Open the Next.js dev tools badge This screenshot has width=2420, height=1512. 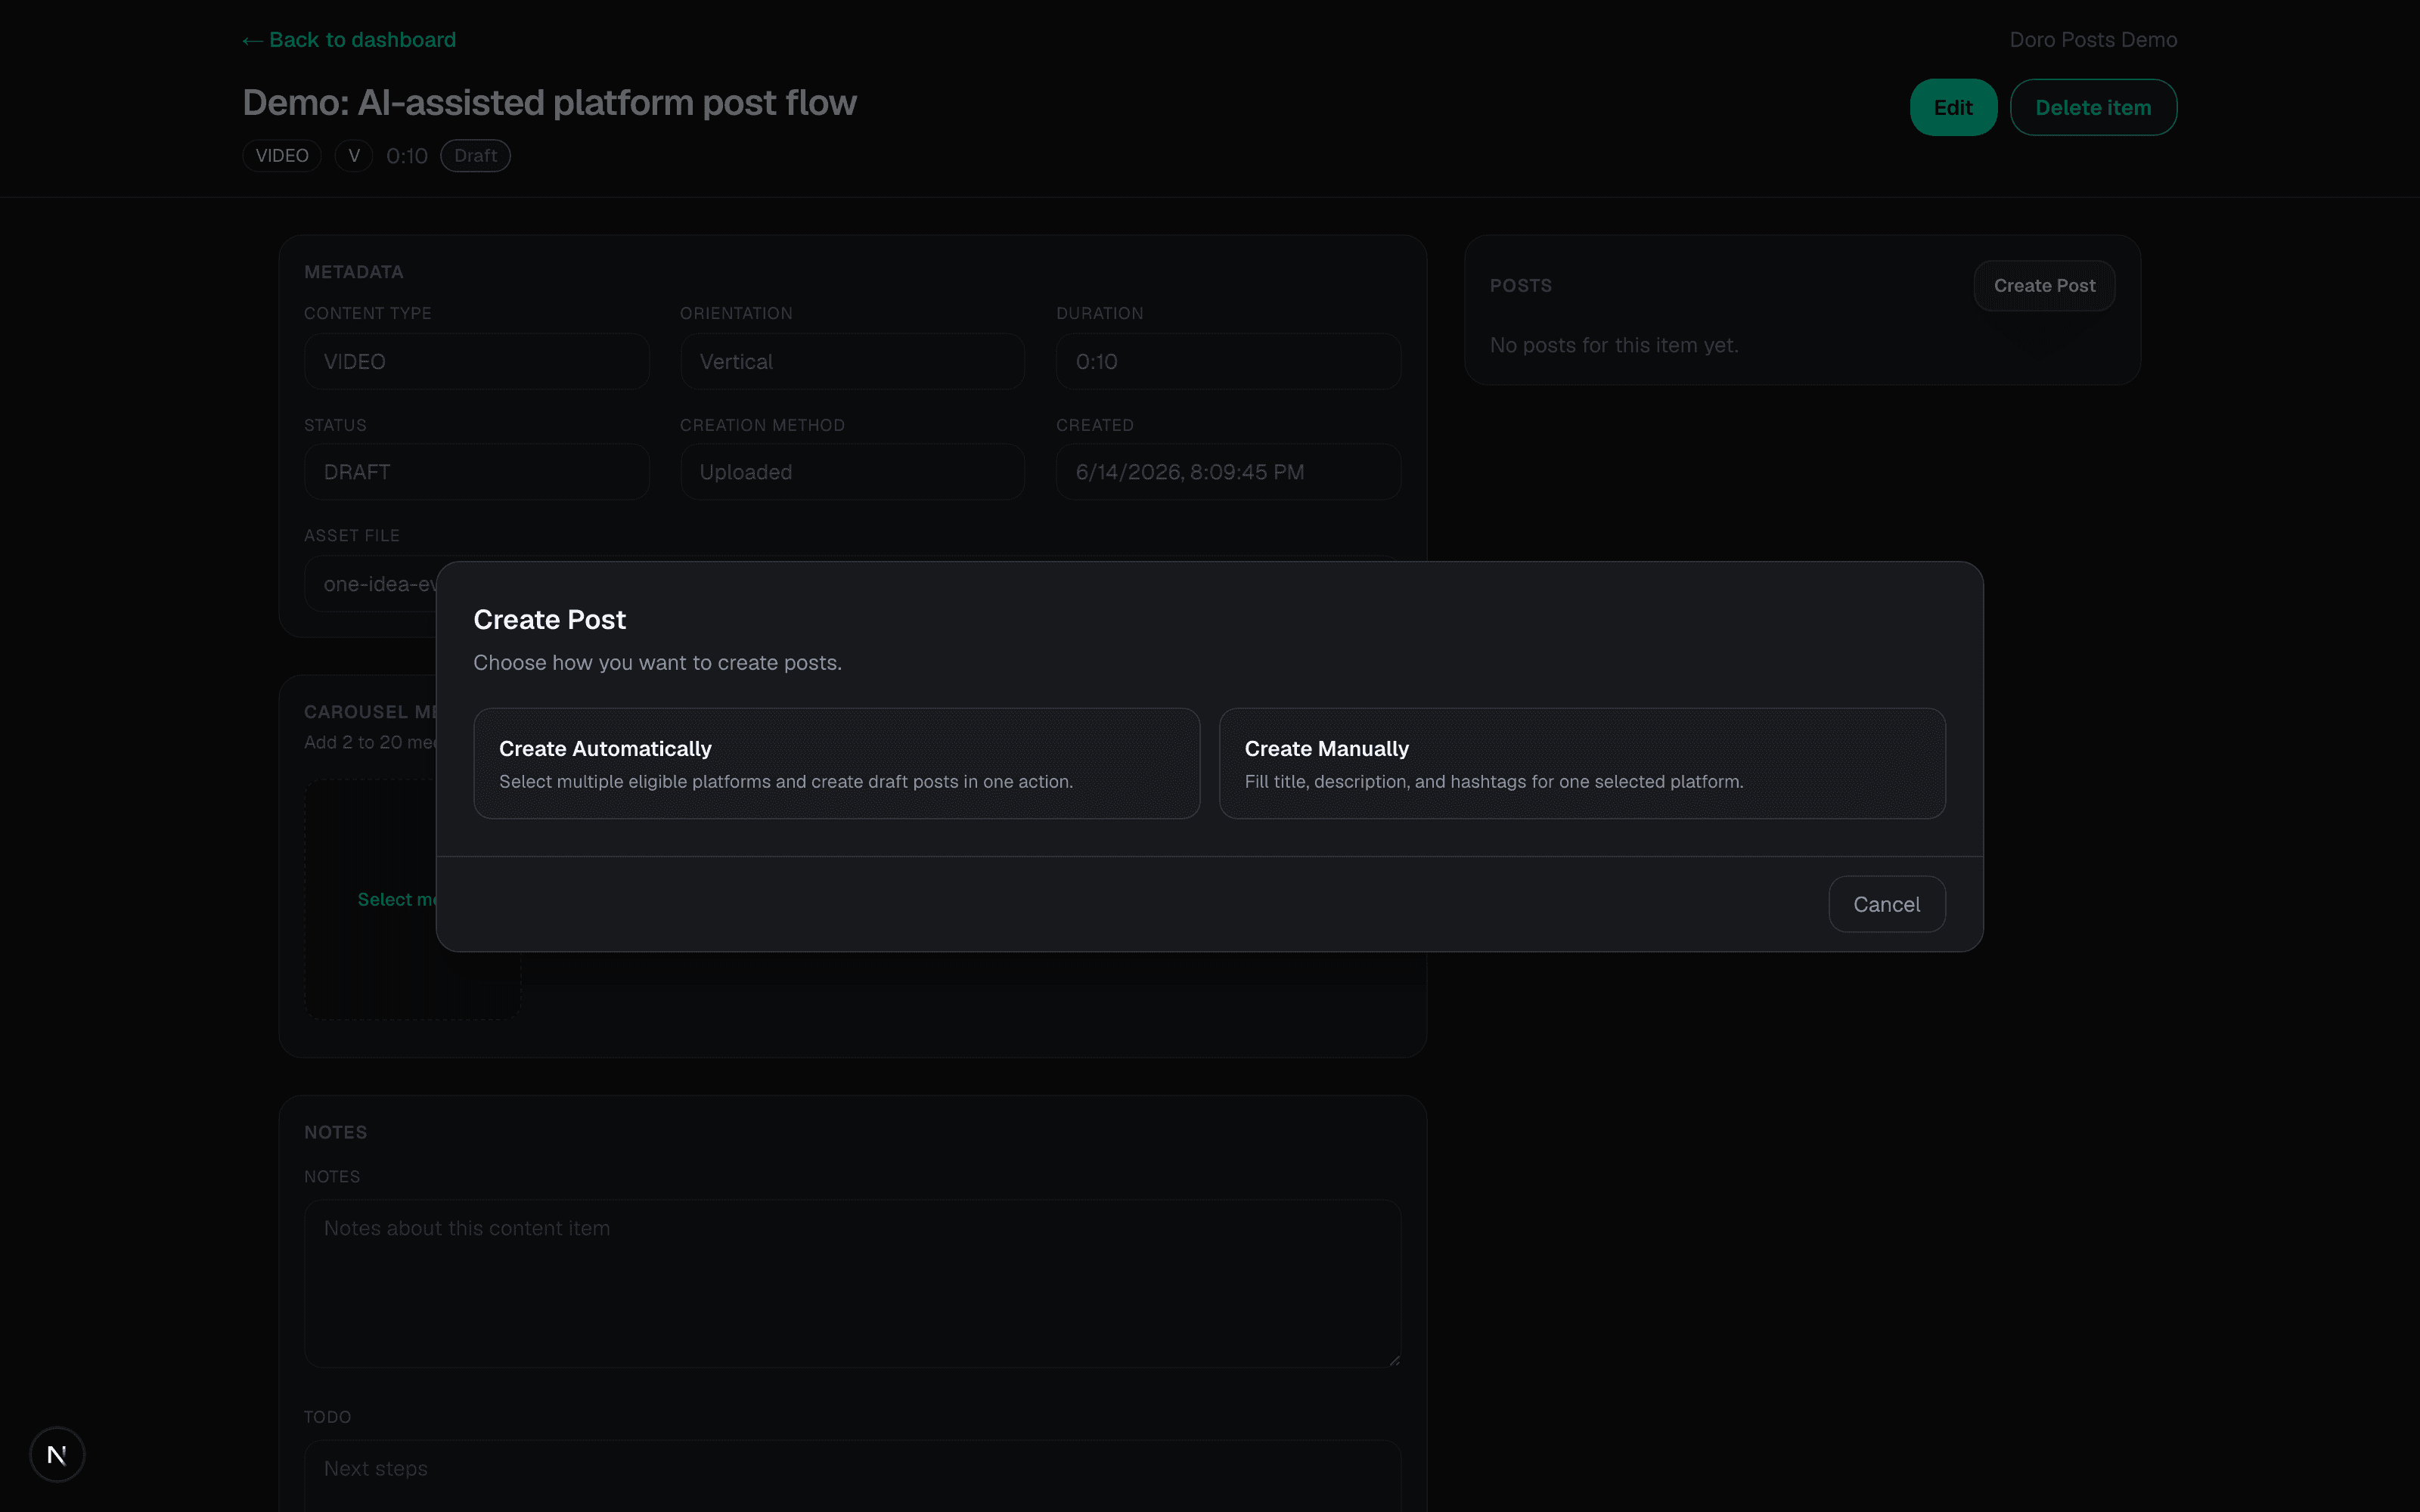[x=57, y=1454]
